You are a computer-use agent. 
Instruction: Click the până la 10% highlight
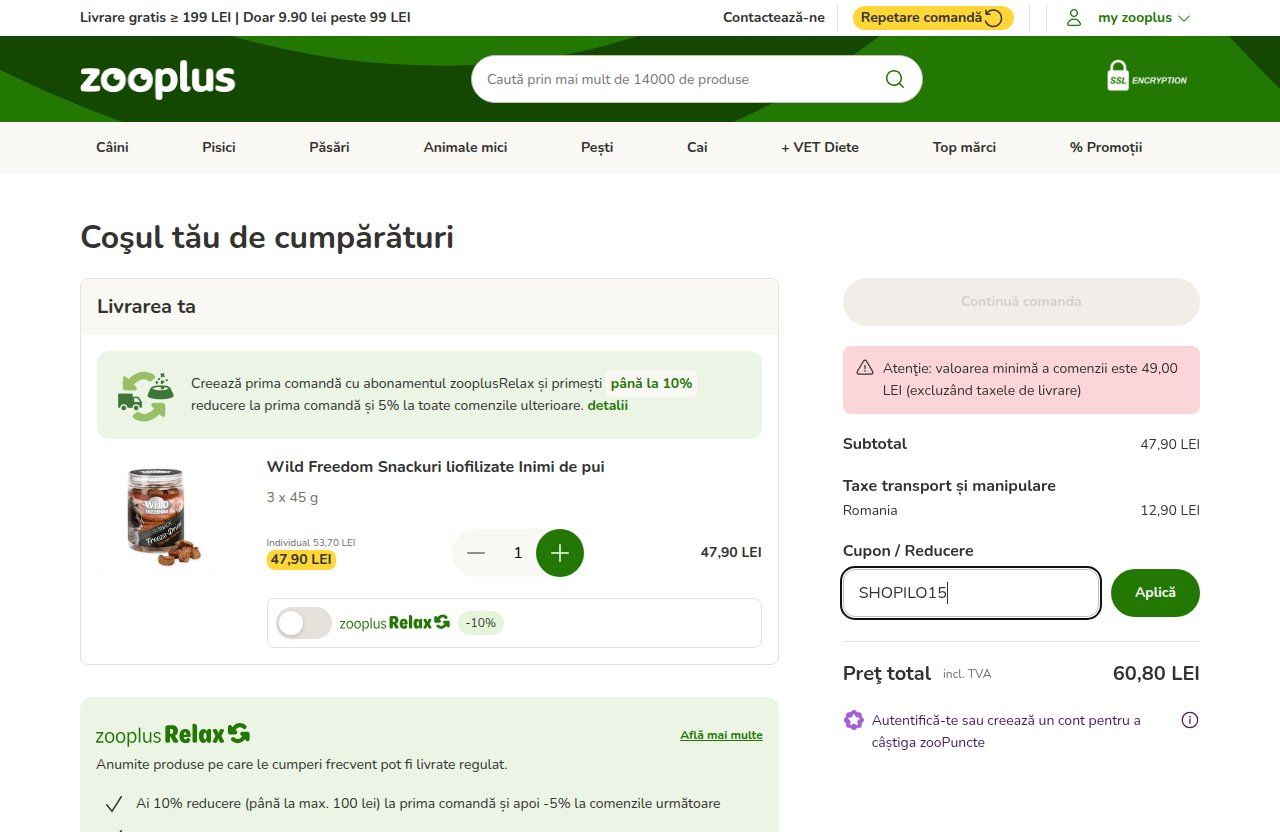[651, 383]
